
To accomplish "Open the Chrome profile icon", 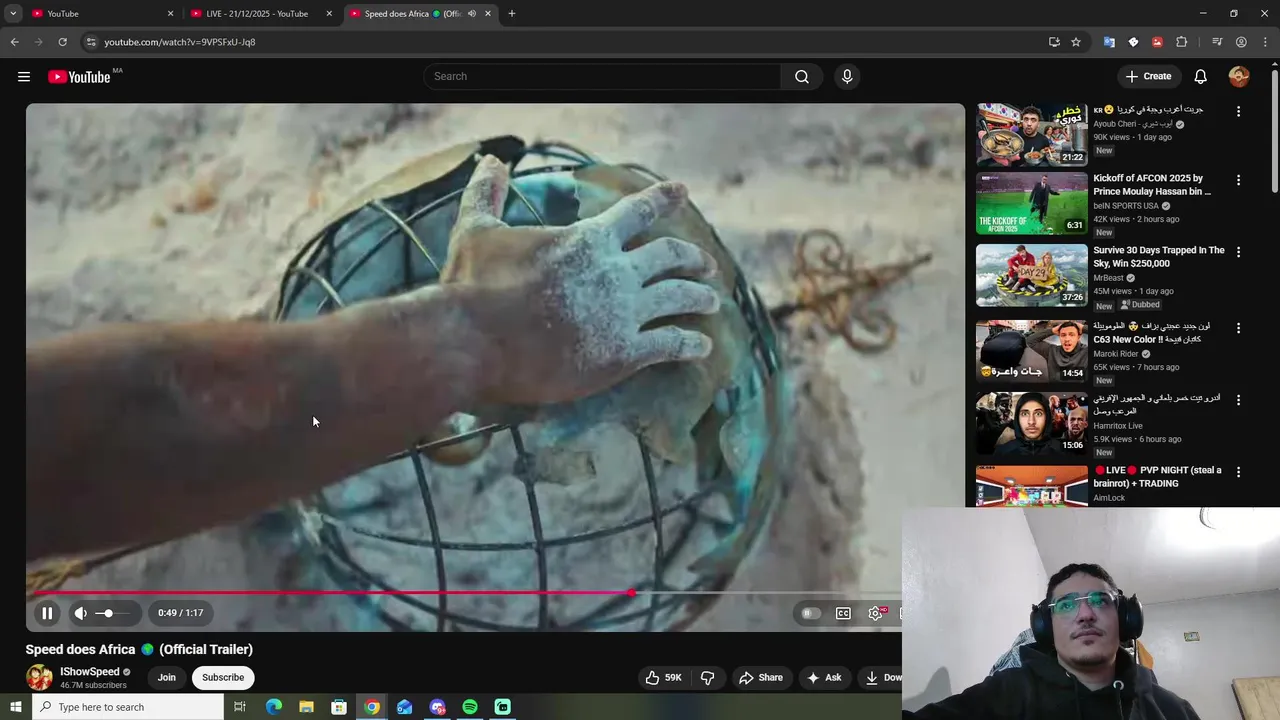I will point(1241,42).
